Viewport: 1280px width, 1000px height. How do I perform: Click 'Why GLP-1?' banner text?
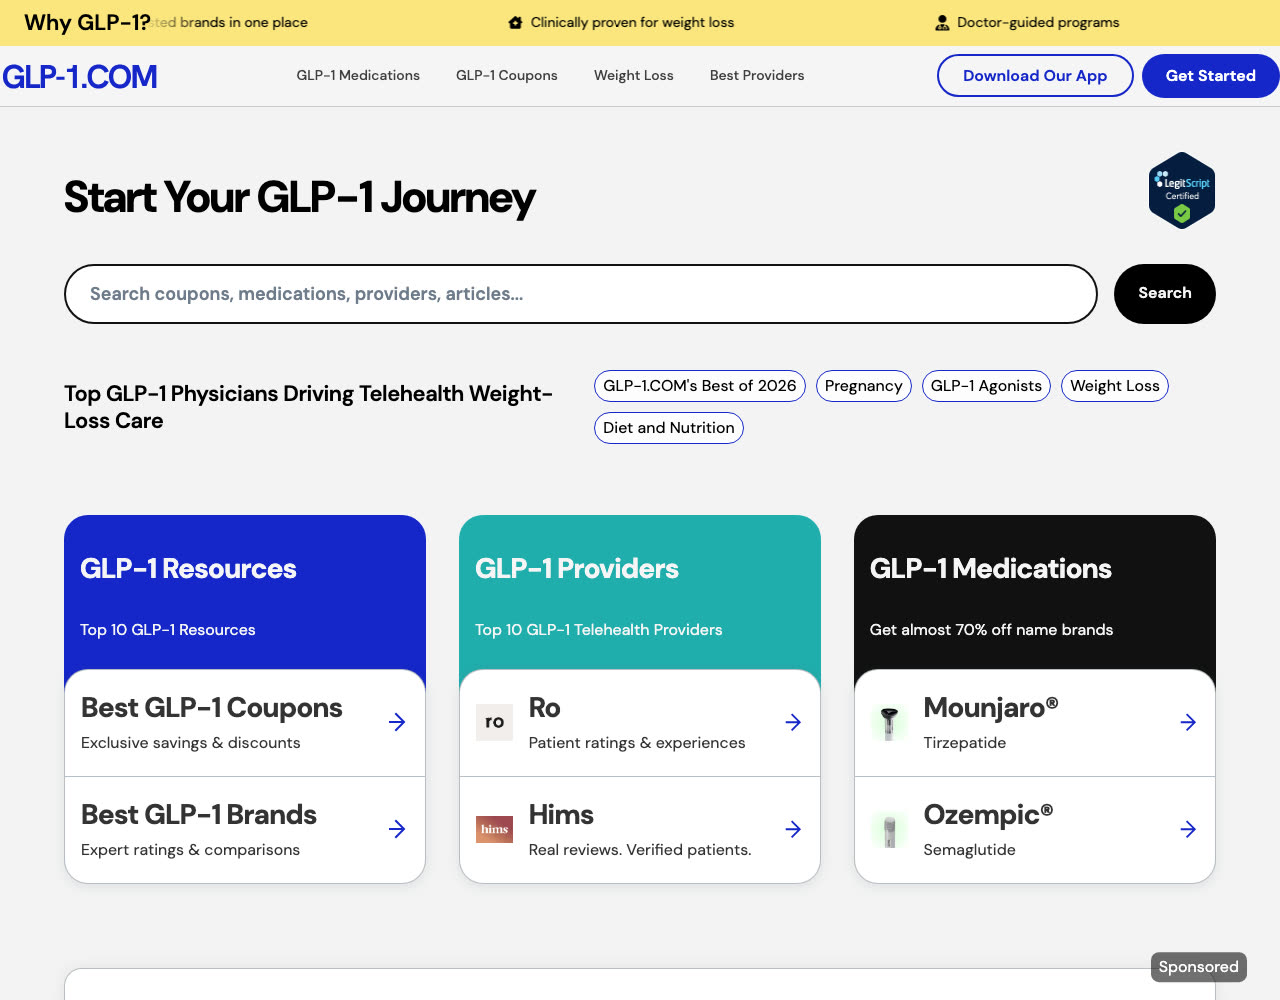coord(88,22)
